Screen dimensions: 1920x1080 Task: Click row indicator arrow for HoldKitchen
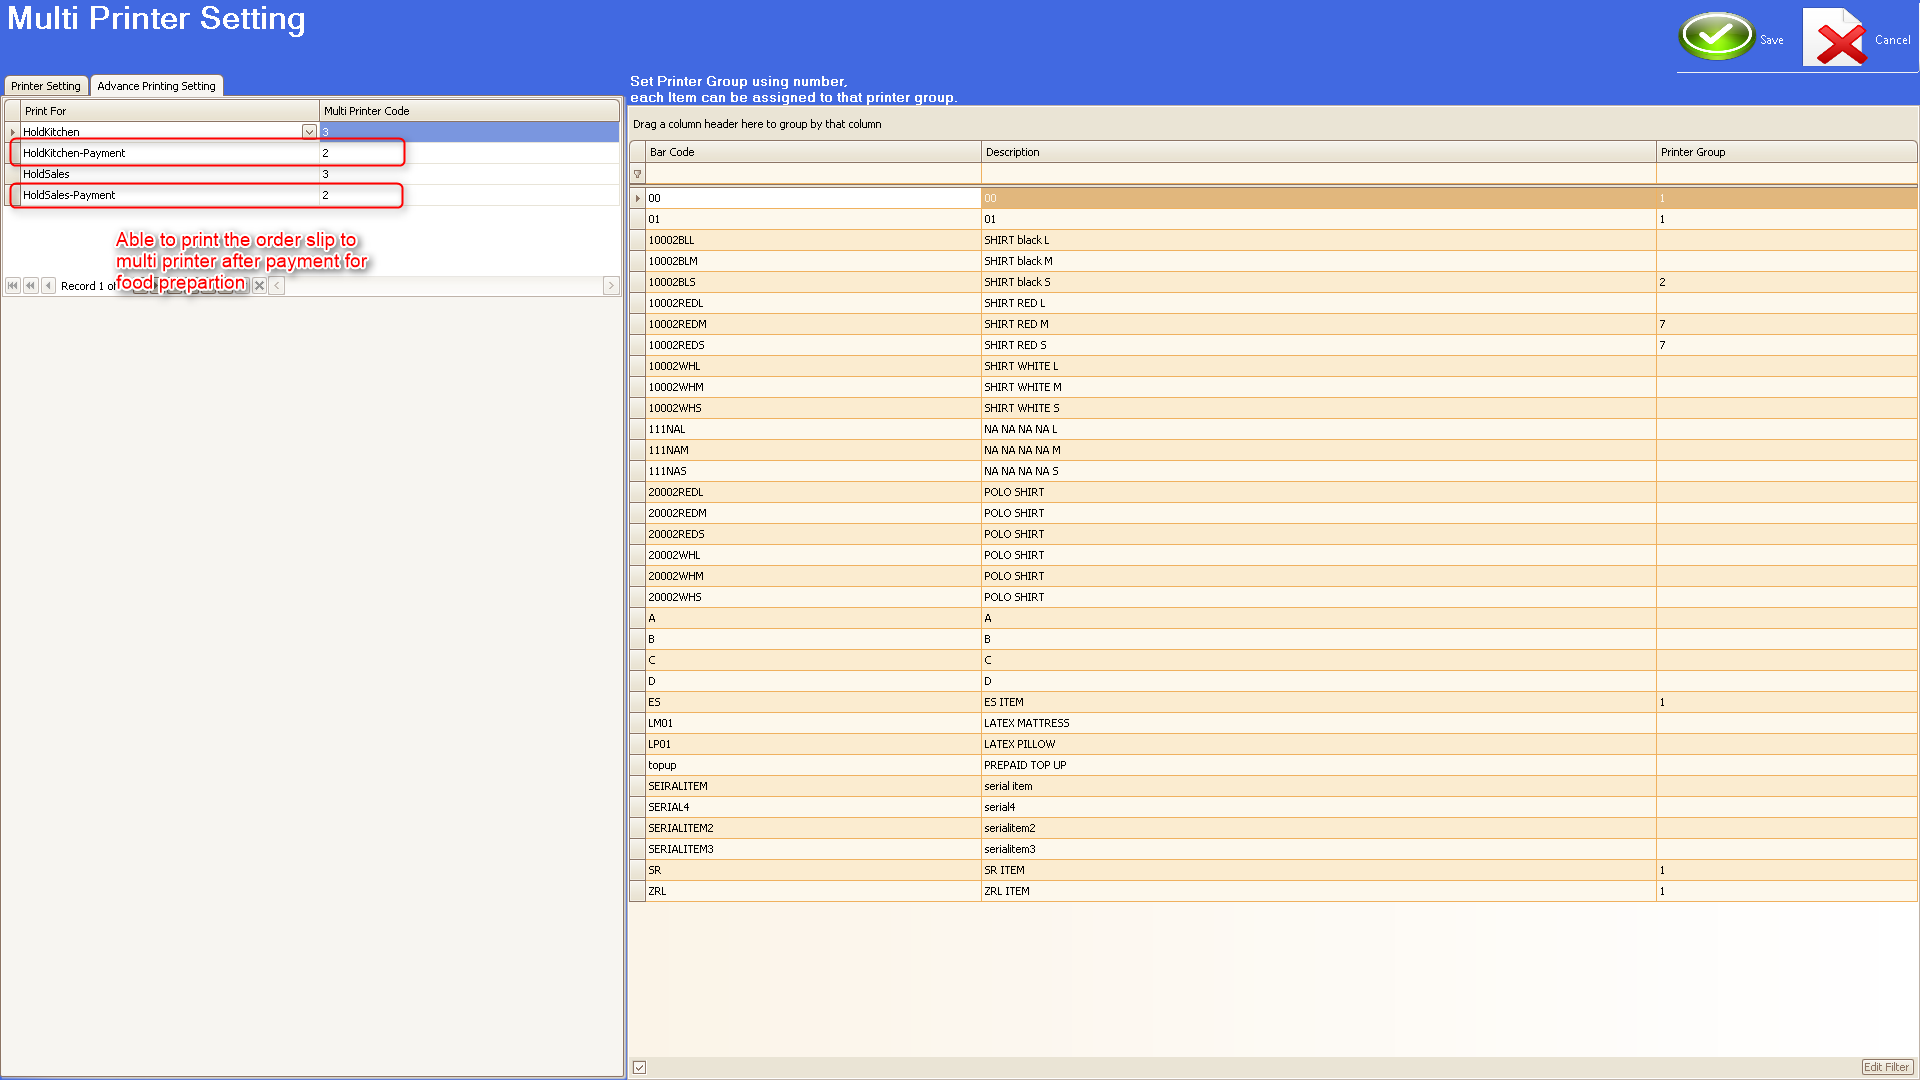(12, 132)
